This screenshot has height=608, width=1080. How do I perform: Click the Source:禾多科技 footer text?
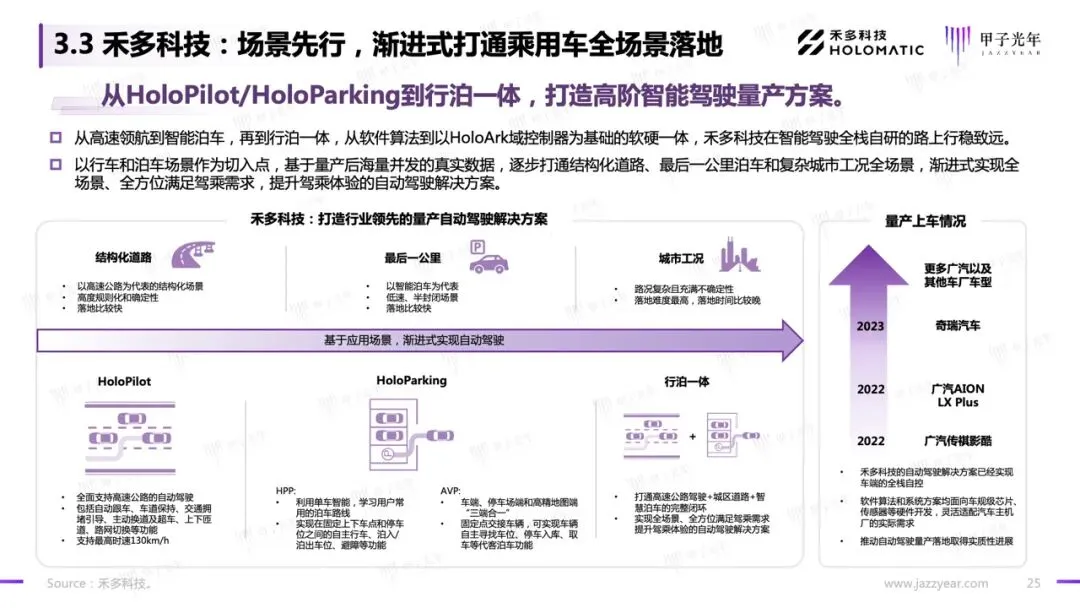99,583
